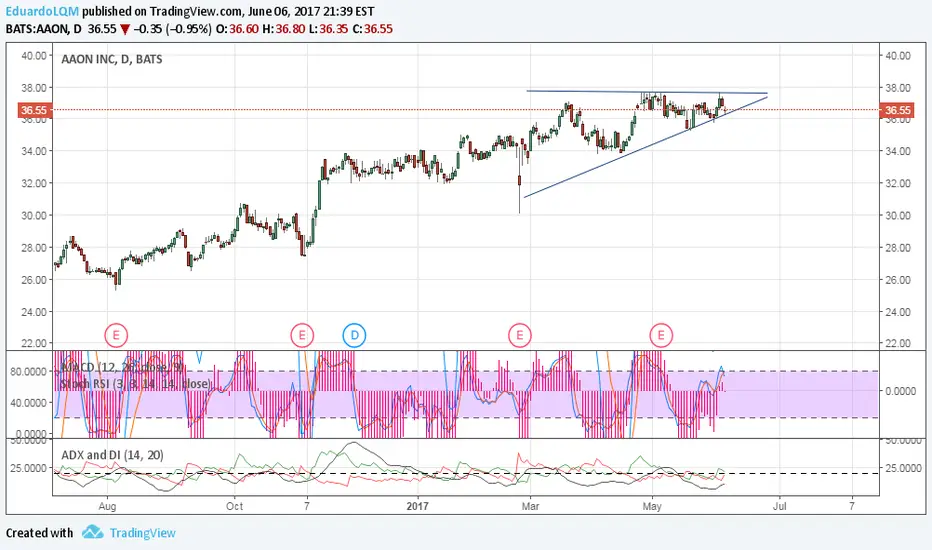
Task: Click the O:36.60 open value
Action: pyautogui.click(x=237, y=29)
